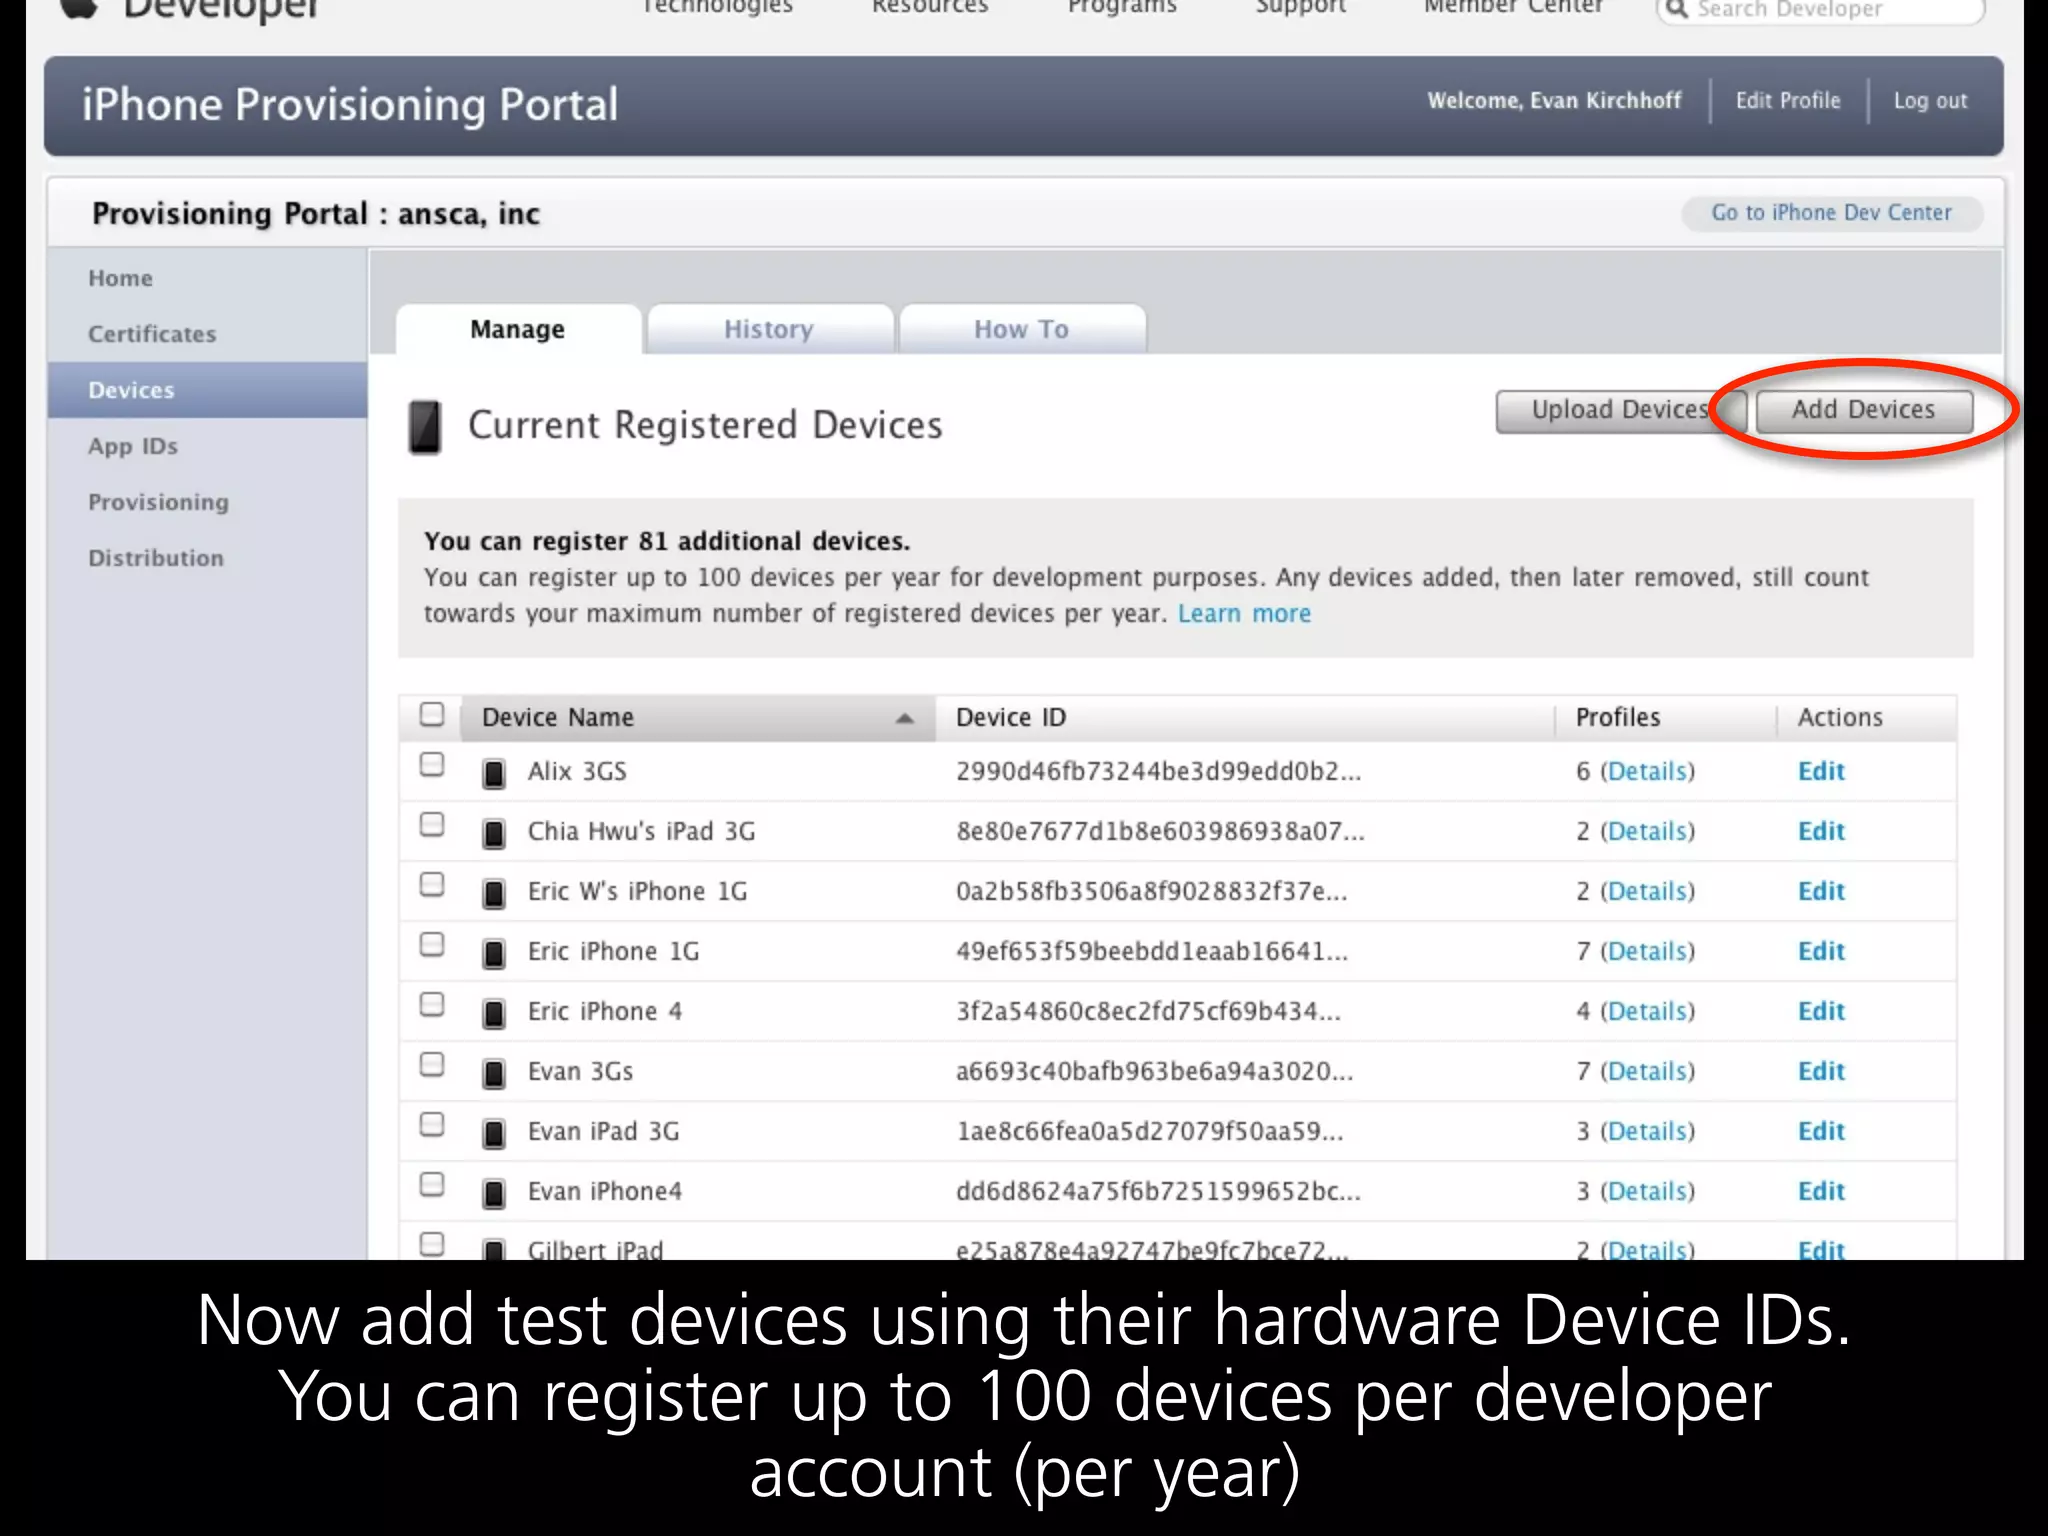Open Distribution section in sidebar
The image size is (2048, 1536).
point(156,558)
